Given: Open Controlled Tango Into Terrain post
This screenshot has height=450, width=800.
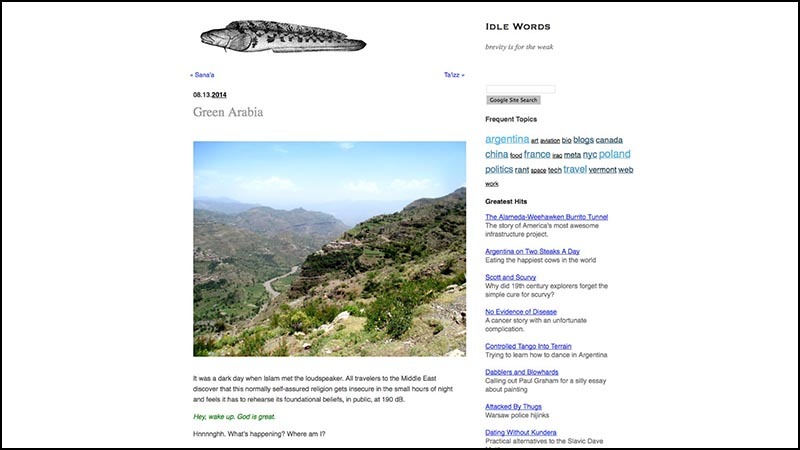Looking at the screenshot, I should (x=528, y=346).
